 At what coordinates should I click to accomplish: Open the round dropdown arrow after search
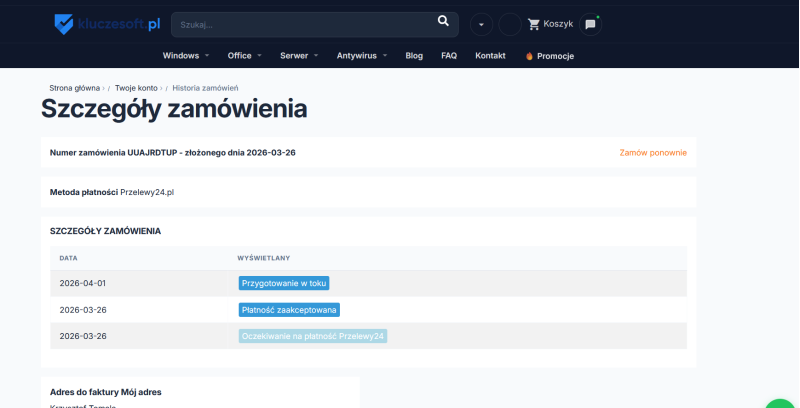tap(482, 24)
